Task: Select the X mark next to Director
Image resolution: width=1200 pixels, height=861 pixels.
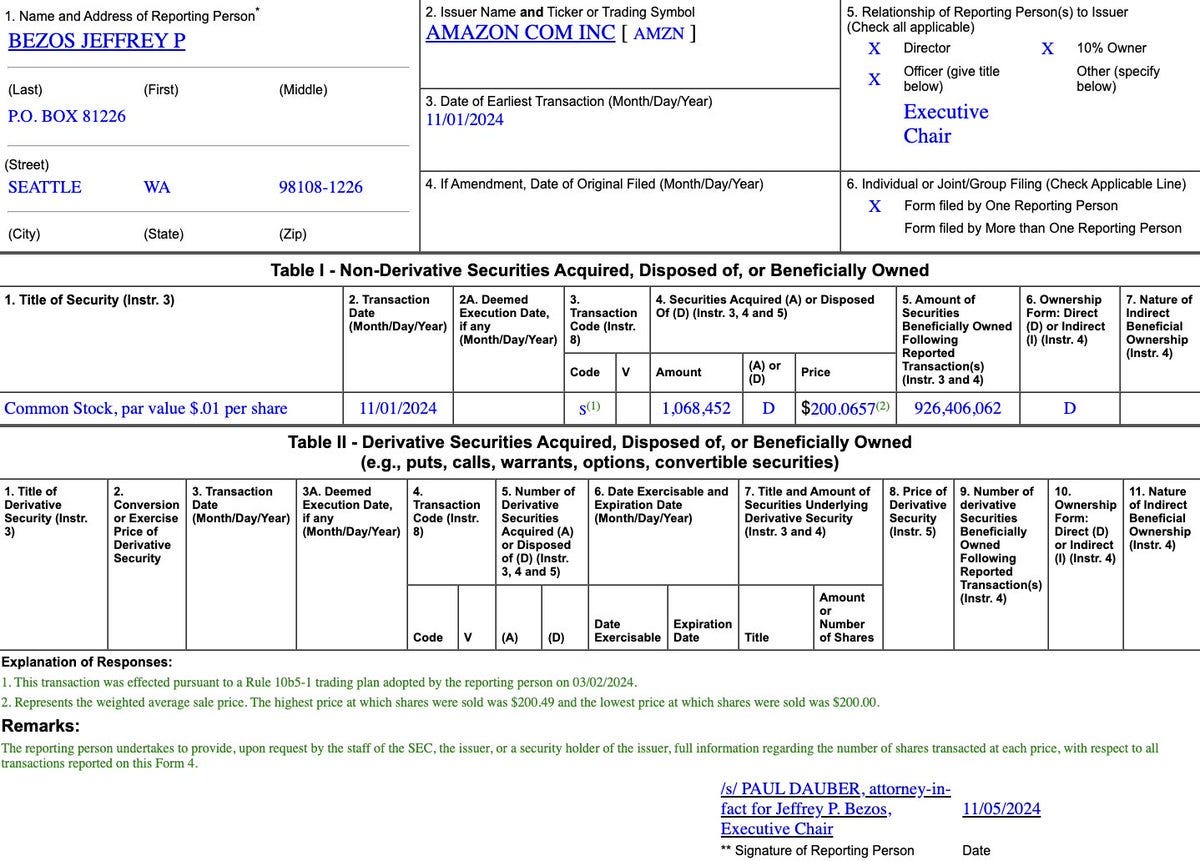Action: 874,48
